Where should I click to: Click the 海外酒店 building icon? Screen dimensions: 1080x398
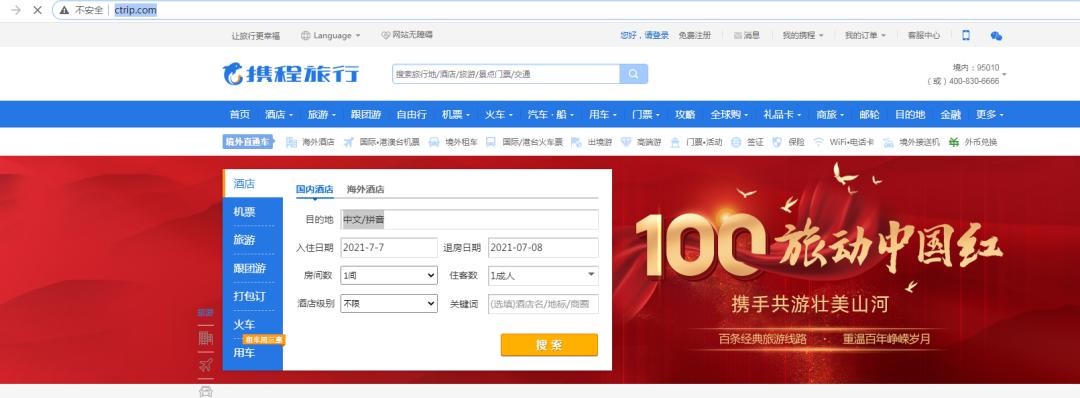291,142
